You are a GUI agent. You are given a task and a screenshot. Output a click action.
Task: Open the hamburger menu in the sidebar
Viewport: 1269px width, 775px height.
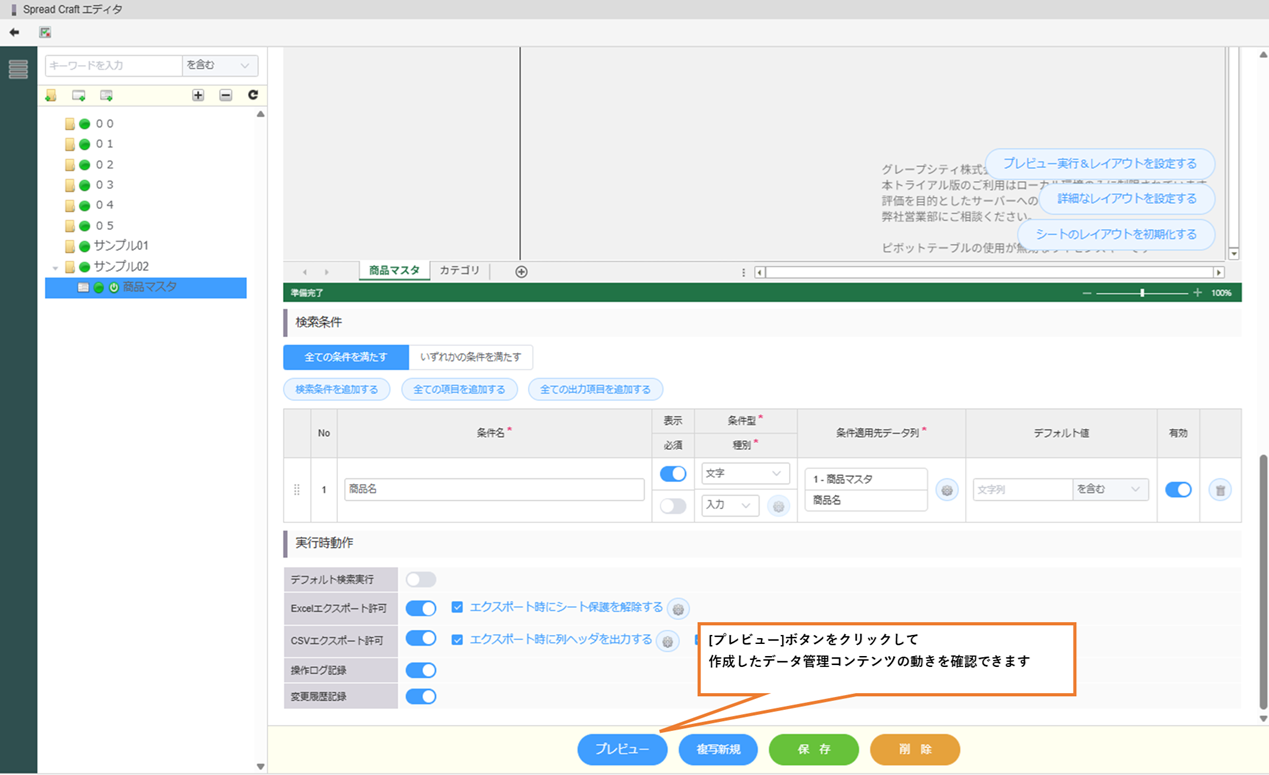[x=18, y=69]
